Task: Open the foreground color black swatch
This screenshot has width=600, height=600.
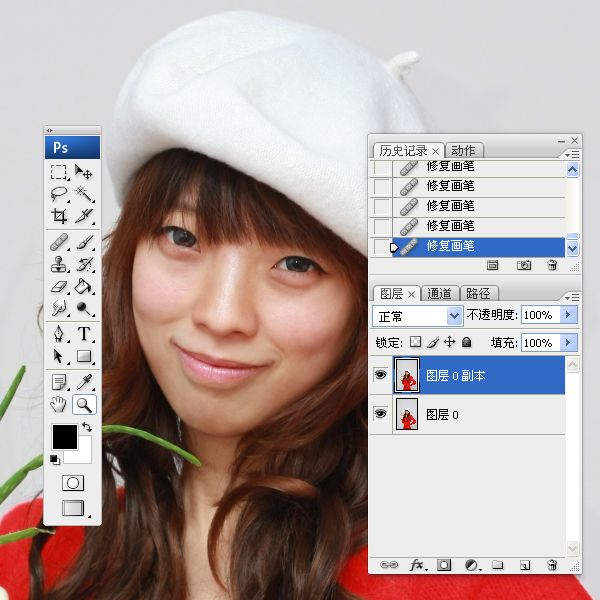Action: pos(65,437)
